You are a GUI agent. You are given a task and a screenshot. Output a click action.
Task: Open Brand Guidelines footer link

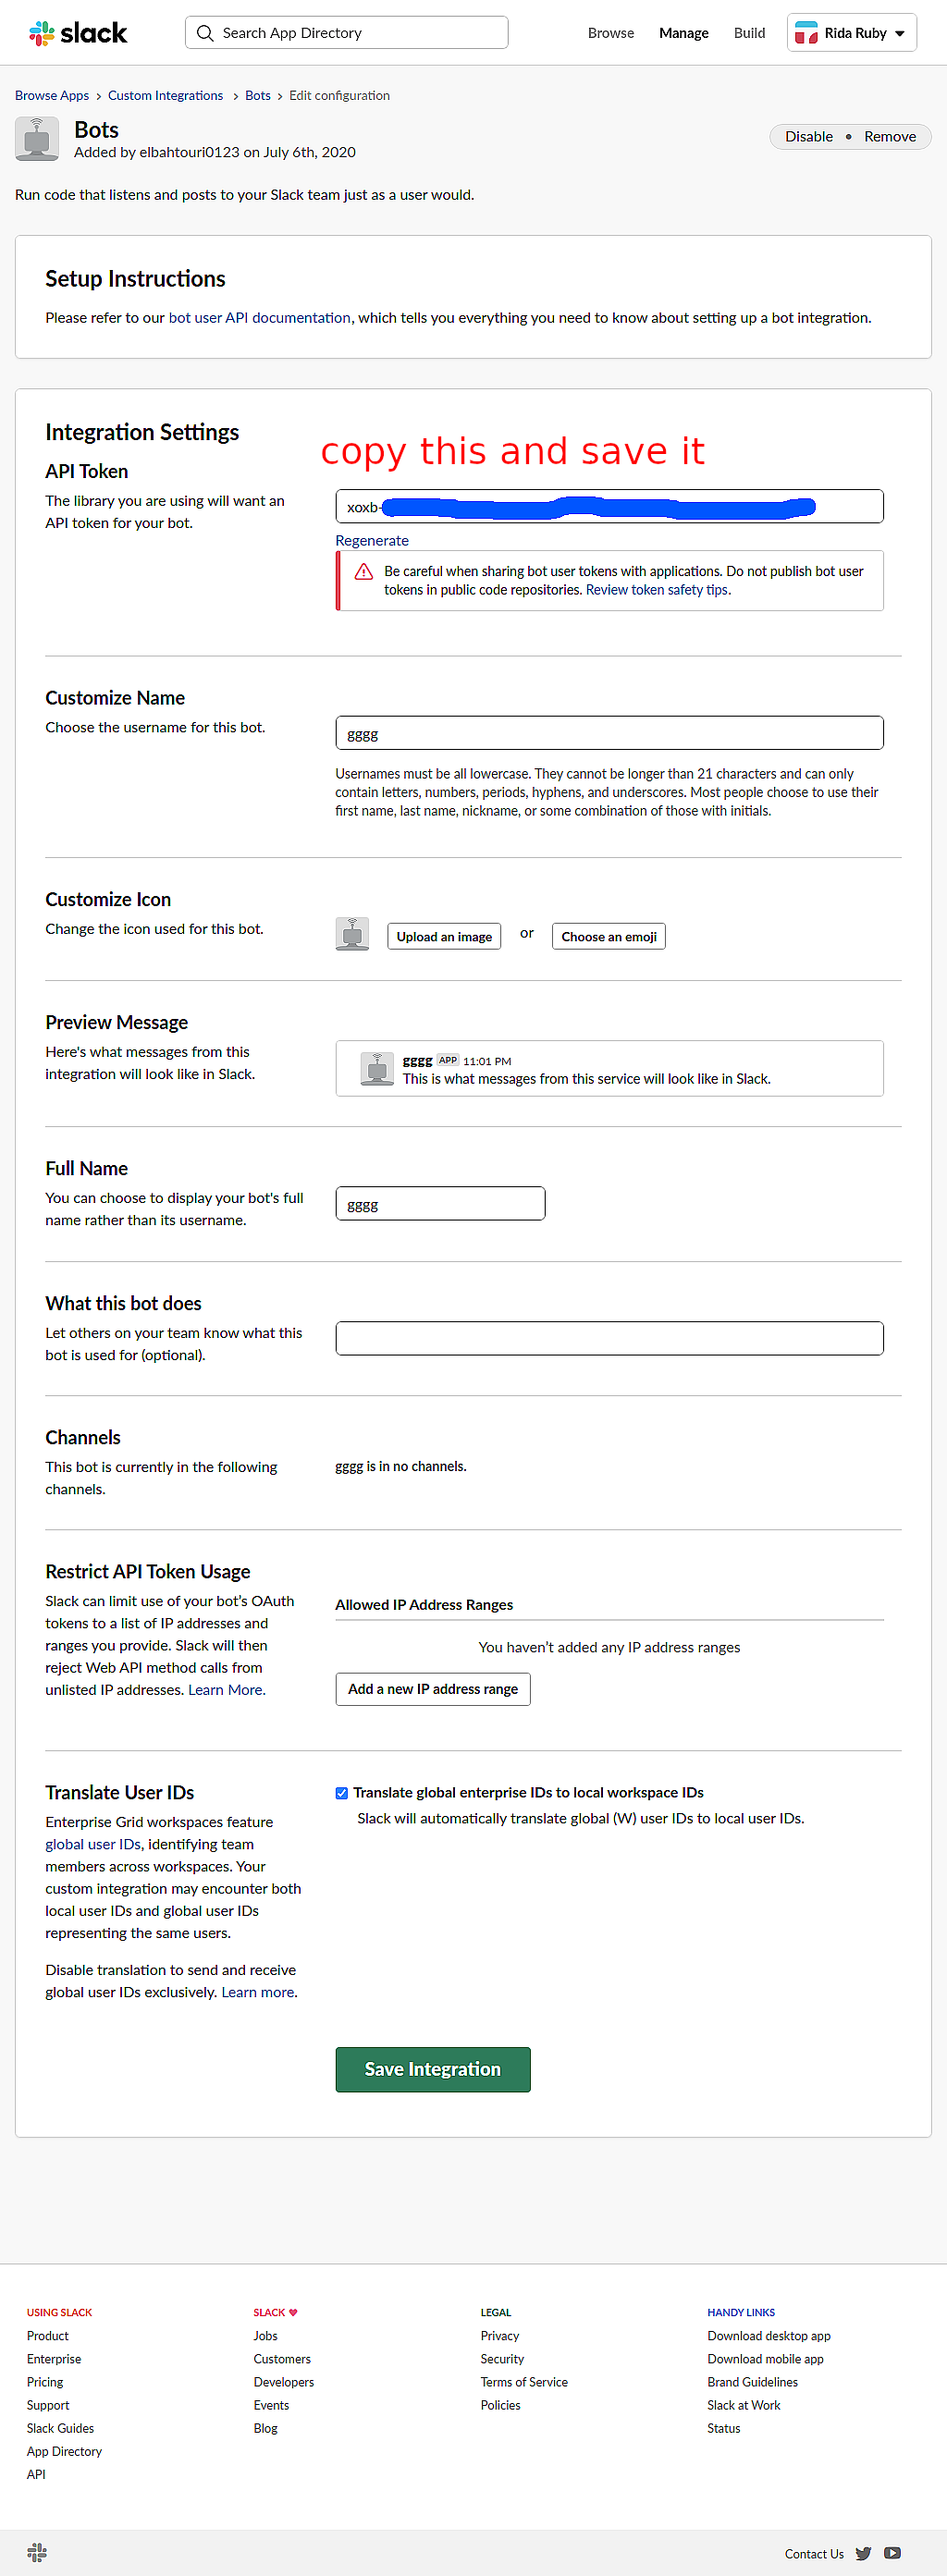coord(753,2382)
